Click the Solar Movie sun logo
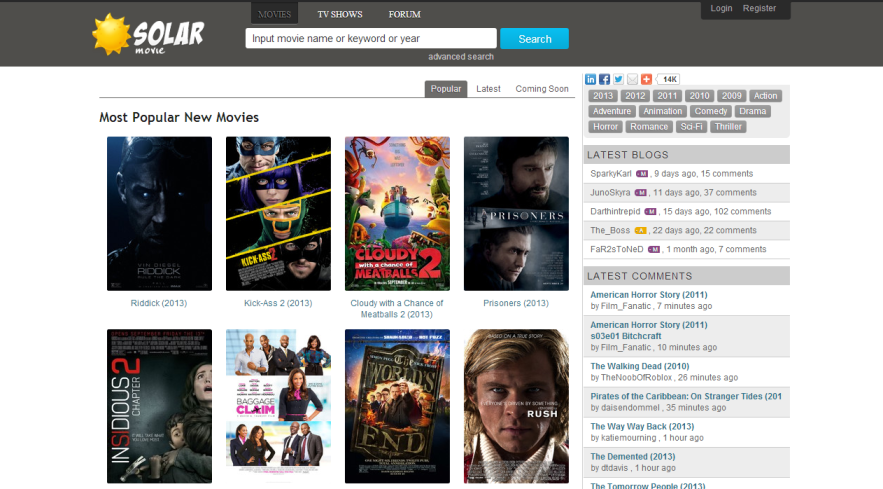 149,35
